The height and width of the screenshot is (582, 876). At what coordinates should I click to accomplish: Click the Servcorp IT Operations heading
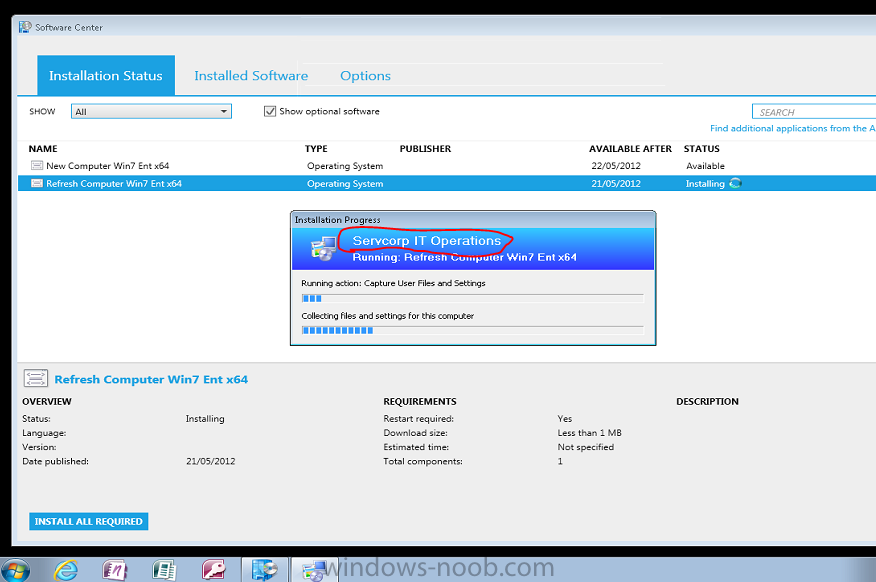pyautogui.click(x=427, y=241)
